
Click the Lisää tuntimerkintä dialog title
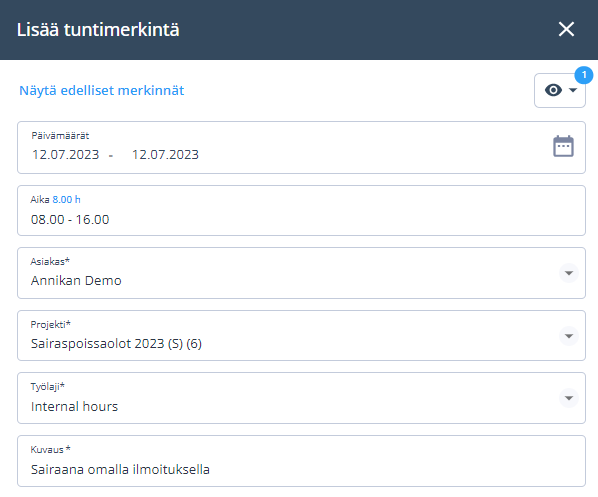pyautogui.click(x=98, y=30)
